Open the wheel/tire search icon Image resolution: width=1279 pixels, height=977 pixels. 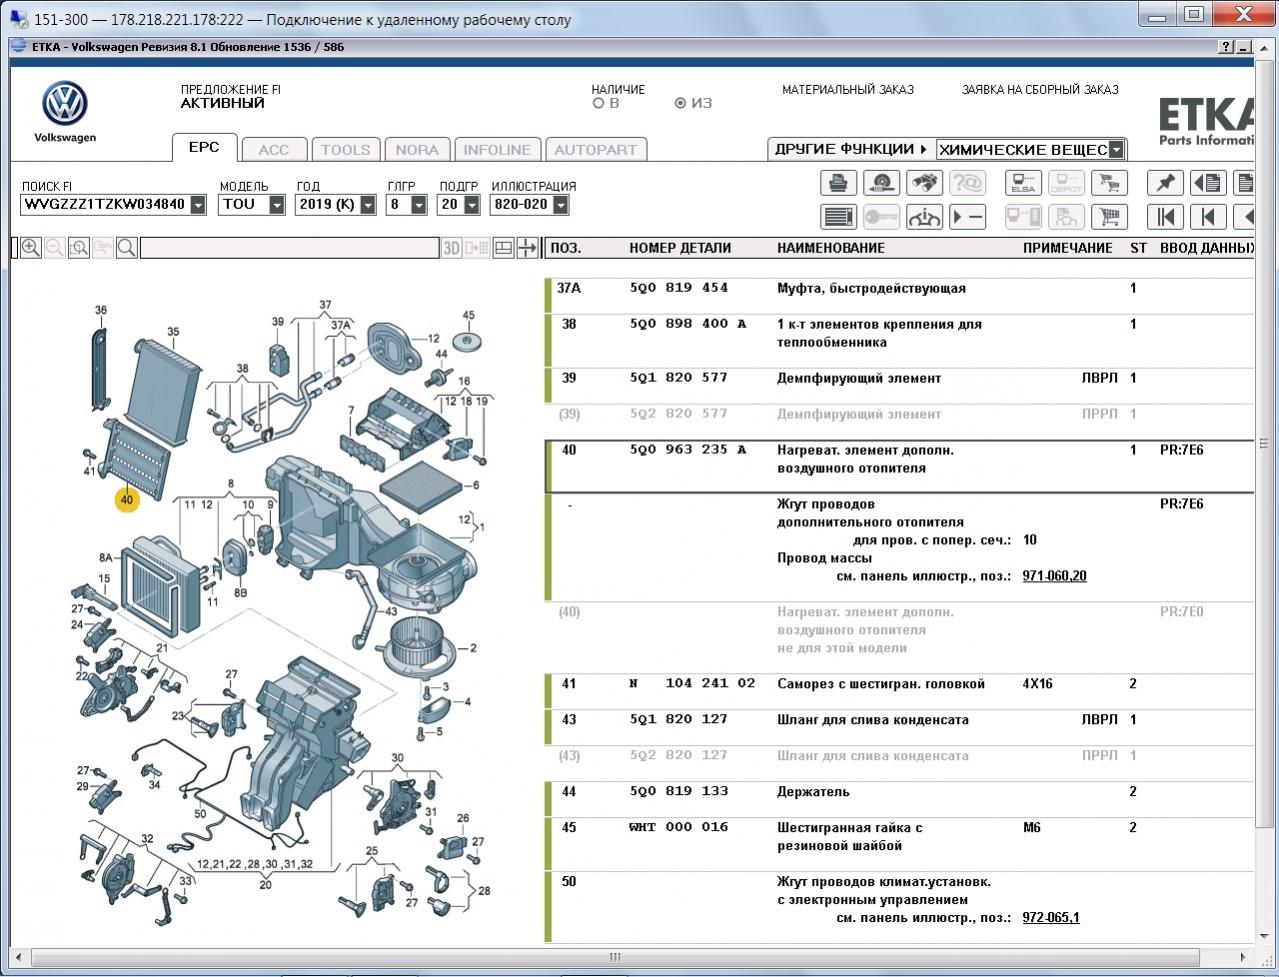pyautogui.click(x=881, y=183)
